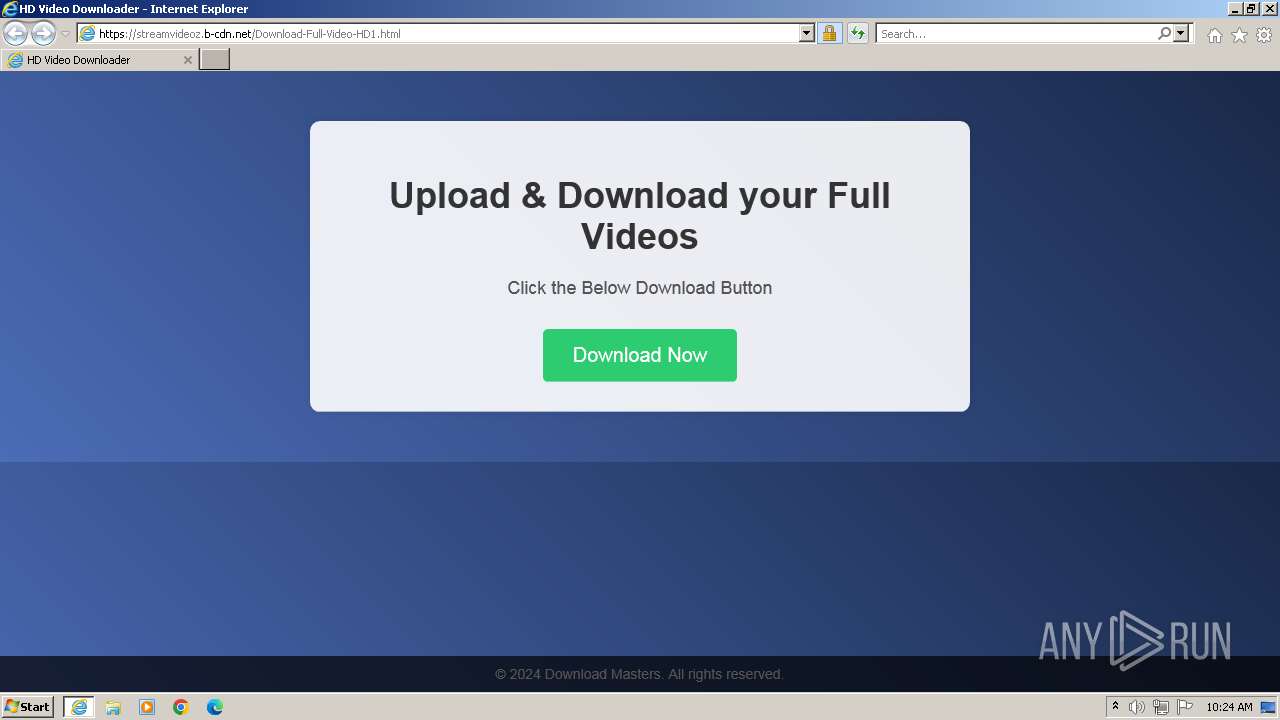Click the magnifier search icon
Viewport: 1280px width, 720px height.
pyautogui.click(x=1164, y=33)
